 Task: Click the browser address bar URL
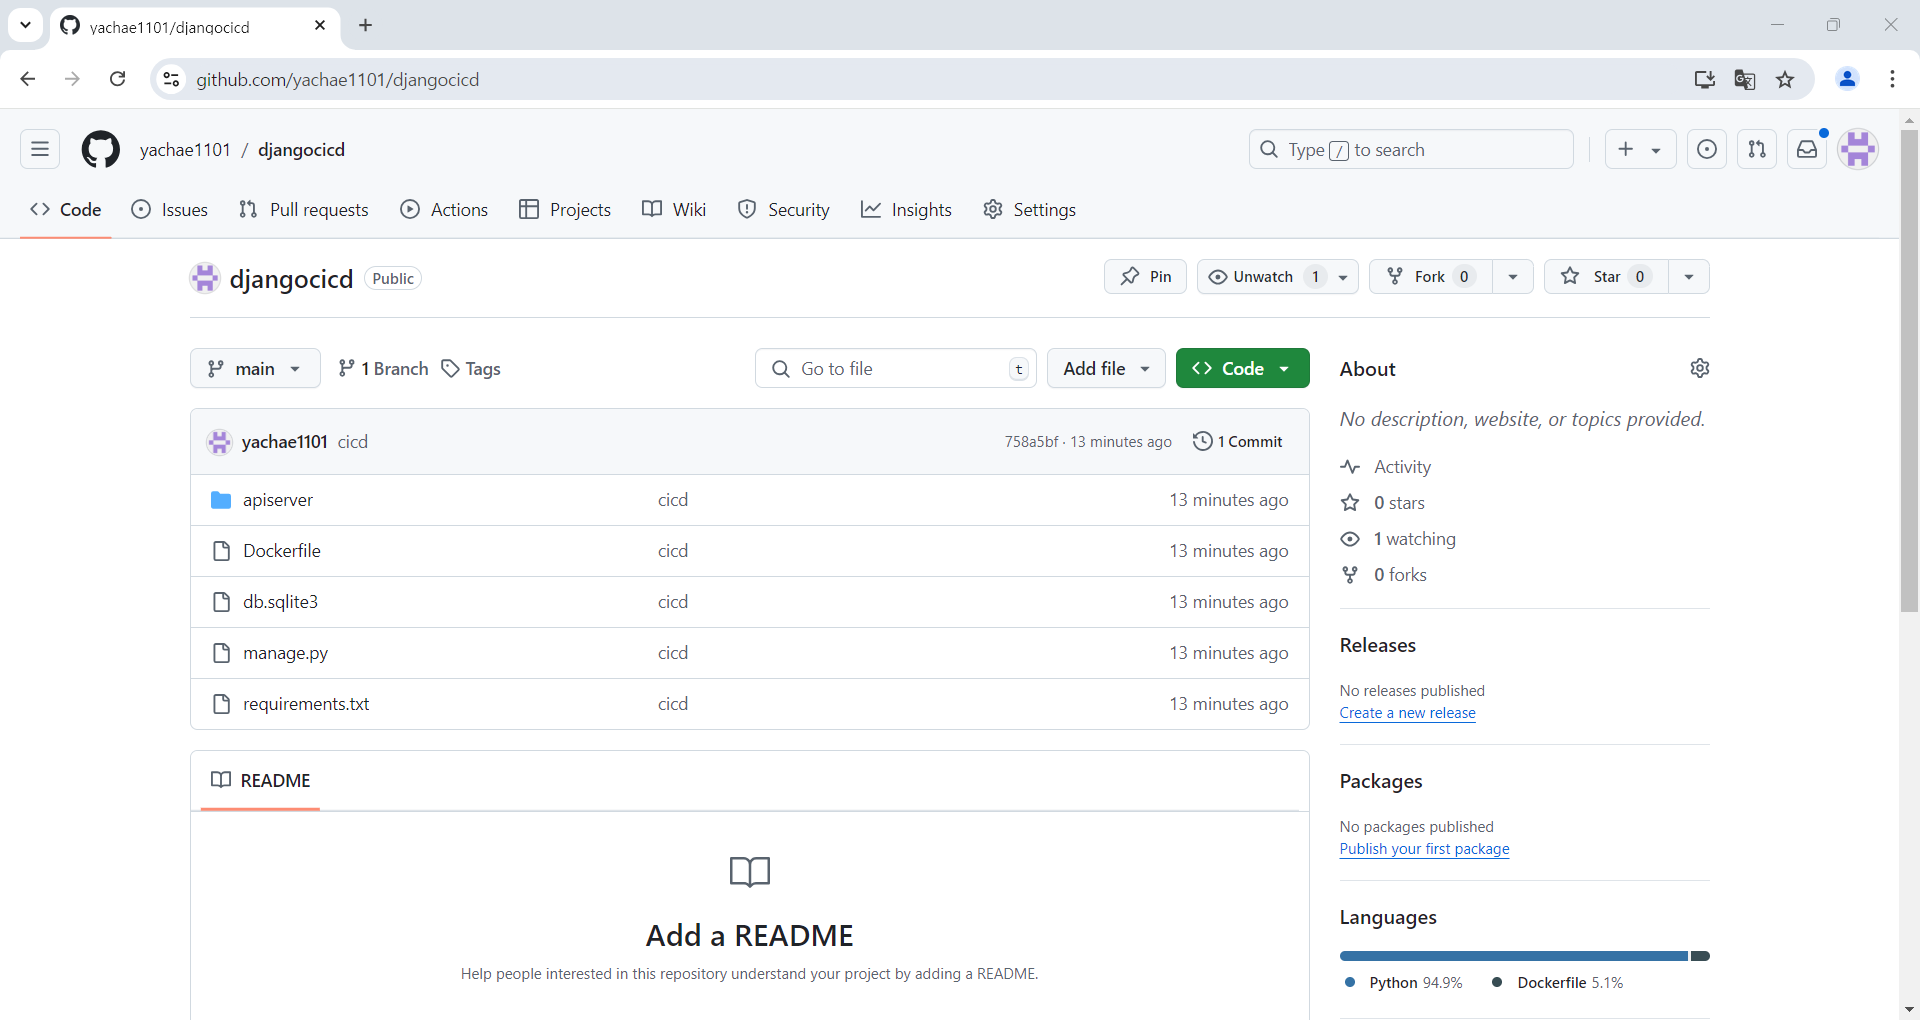coord(338,79)
